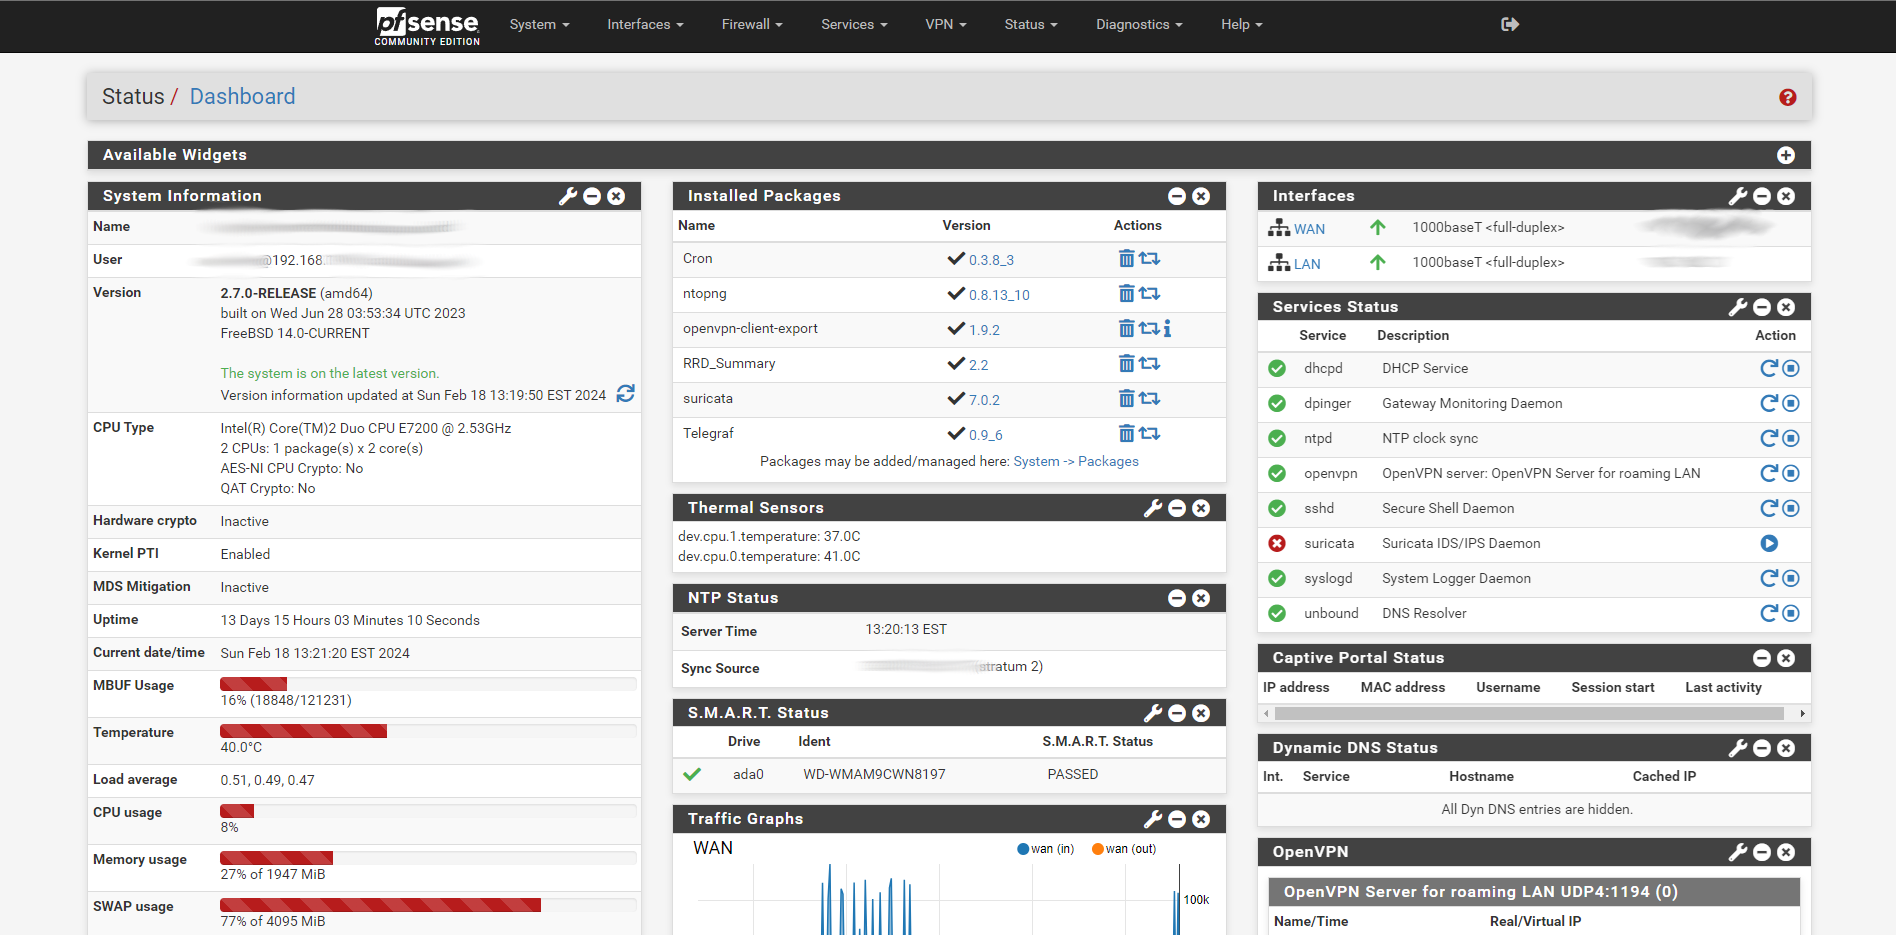Open the Interfaces menu

[645, 24]
